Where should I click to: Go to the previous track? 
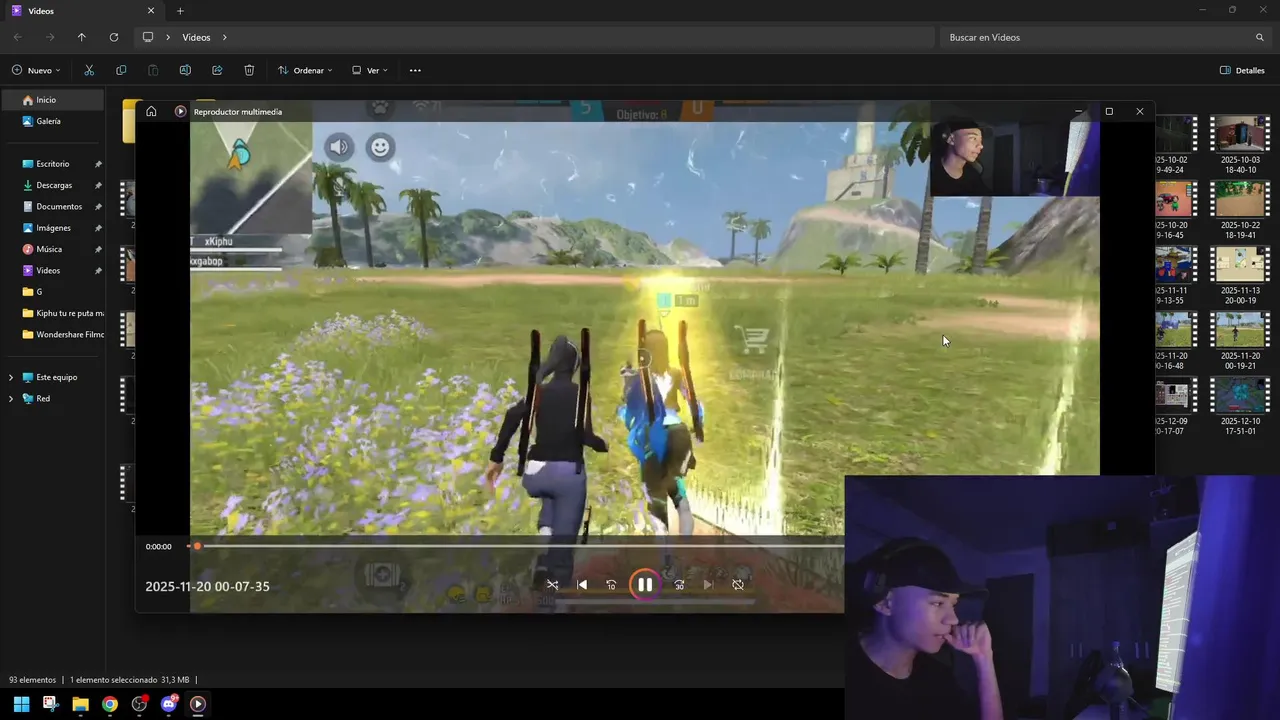point(582,585)
